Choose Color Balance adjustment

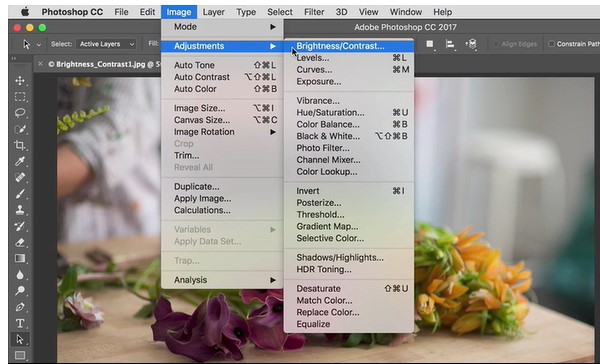click(x=349, y=125)
